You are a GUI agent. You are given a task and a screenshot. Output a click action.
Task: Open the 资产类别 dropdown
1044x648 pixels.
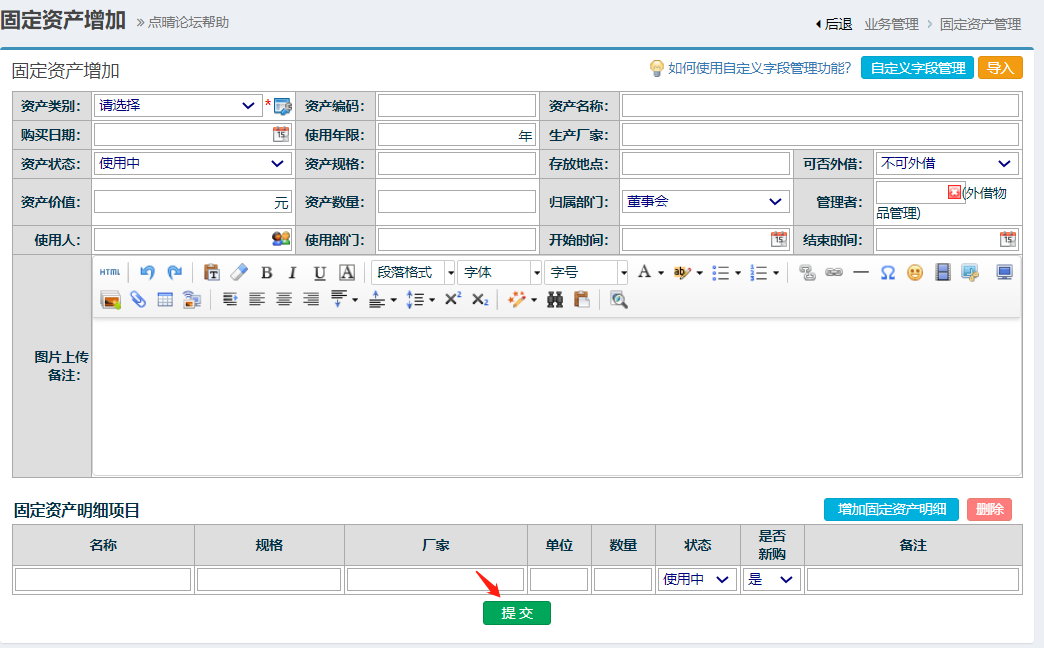coord(178,105)
